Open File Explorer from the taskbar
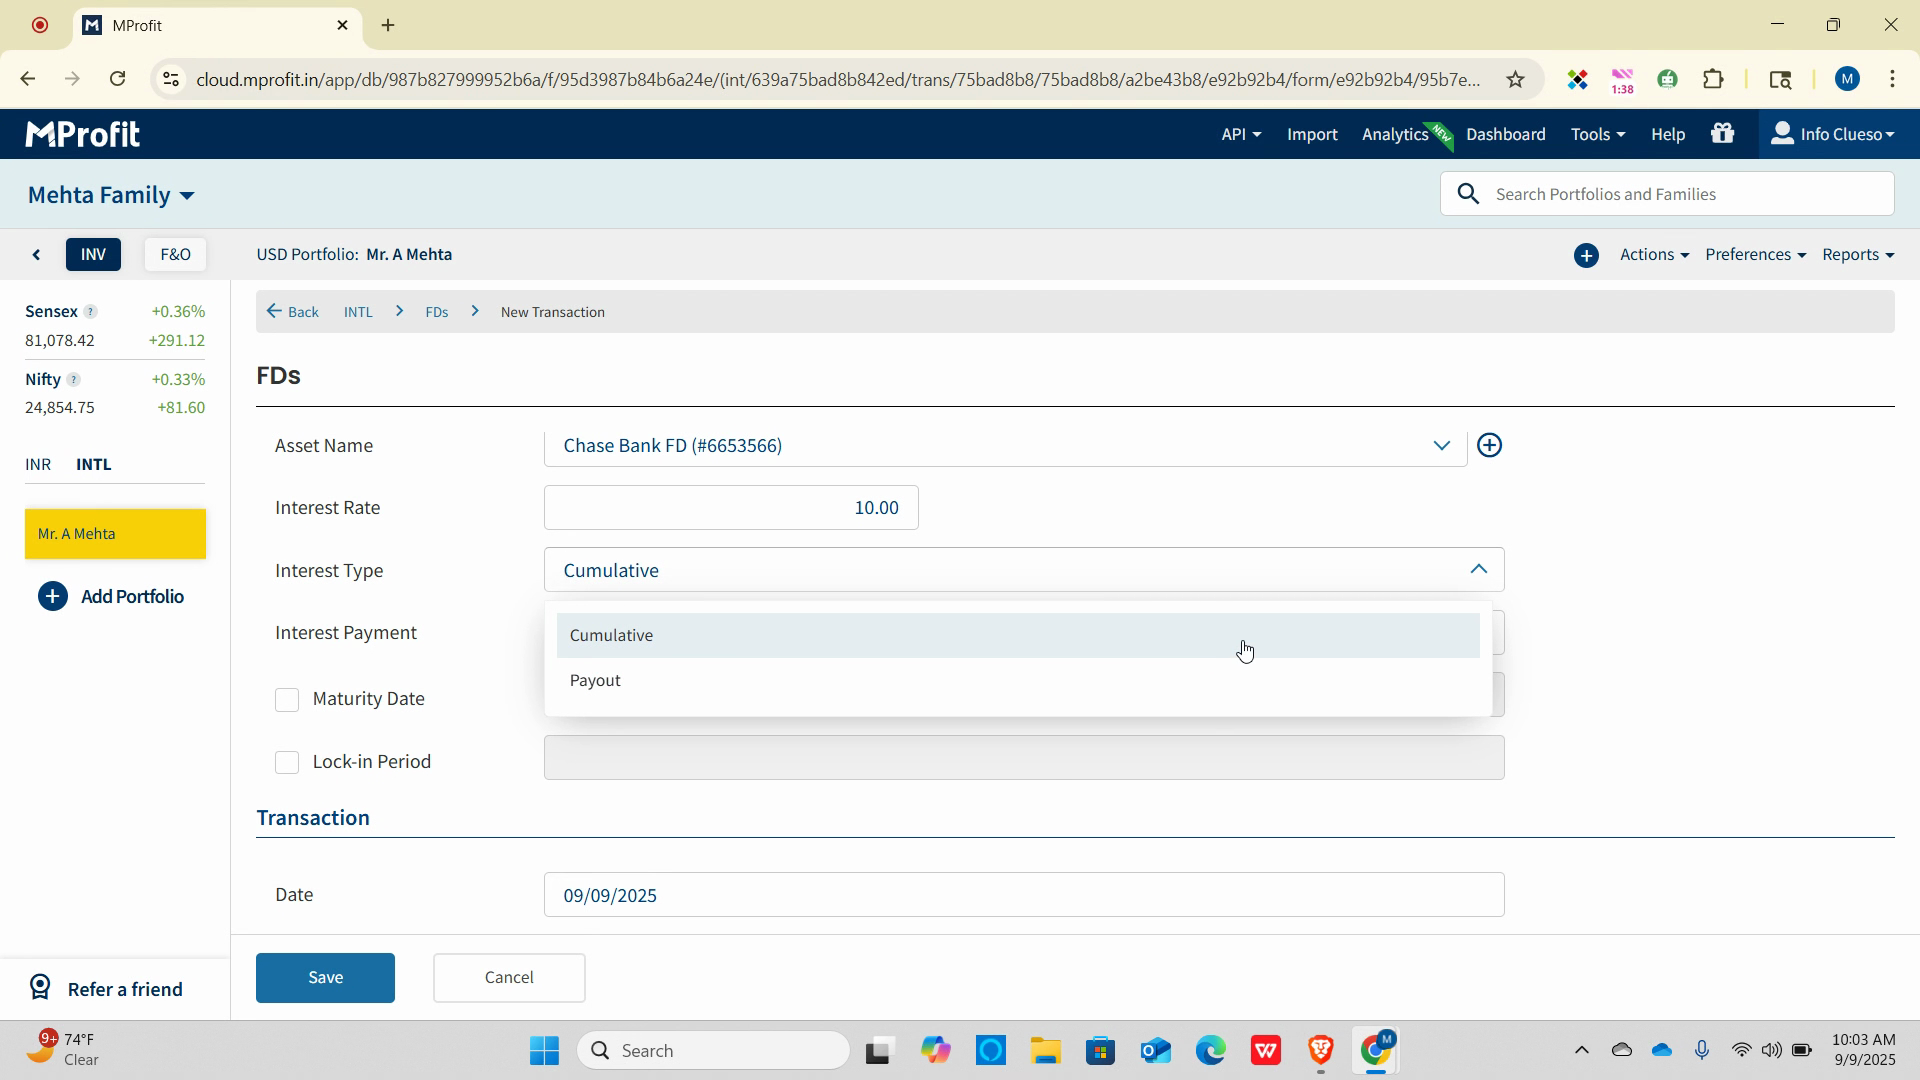The height and width of the screenshot is (1080, 1920). click(1045, 1051)
